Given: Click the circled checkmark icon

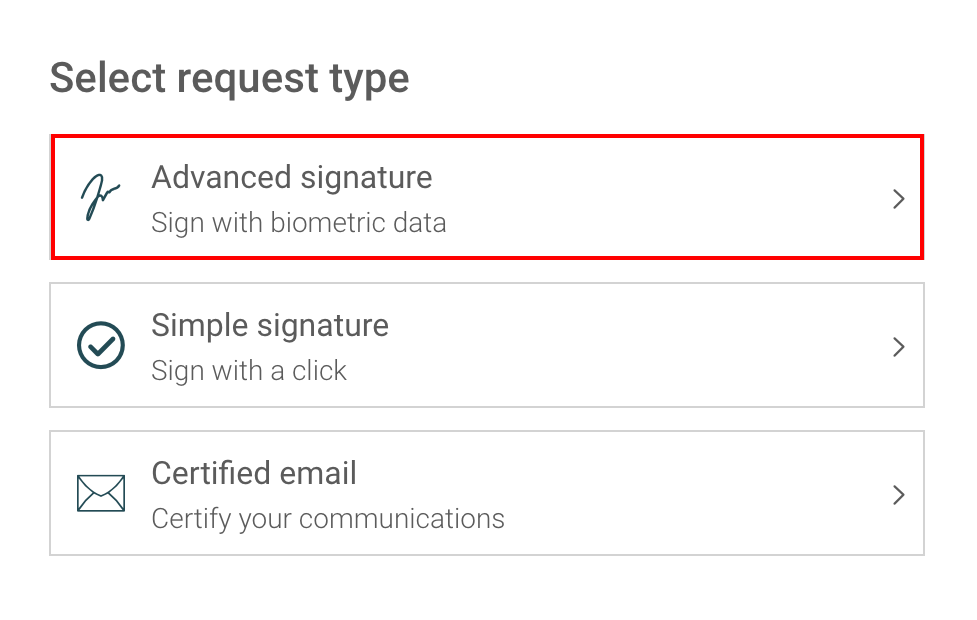Looking at the screenshot, I should (101, 345).
